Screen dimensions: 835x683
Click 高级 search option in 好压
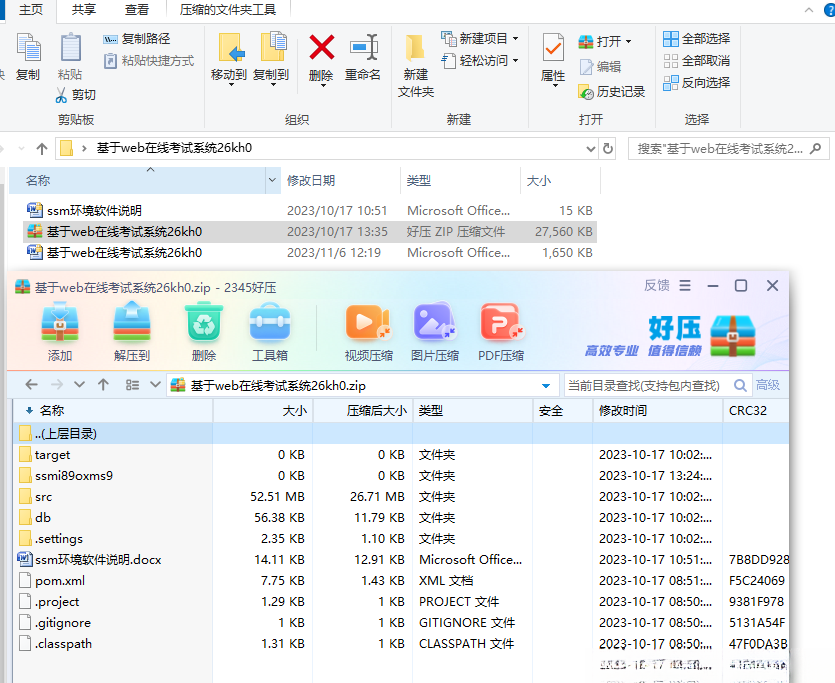pos(767,385)
